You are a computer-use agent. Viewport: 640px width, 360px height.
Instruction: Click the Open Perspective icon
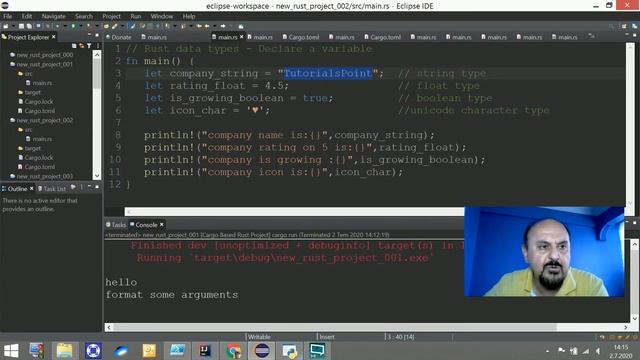coord(624,26)
